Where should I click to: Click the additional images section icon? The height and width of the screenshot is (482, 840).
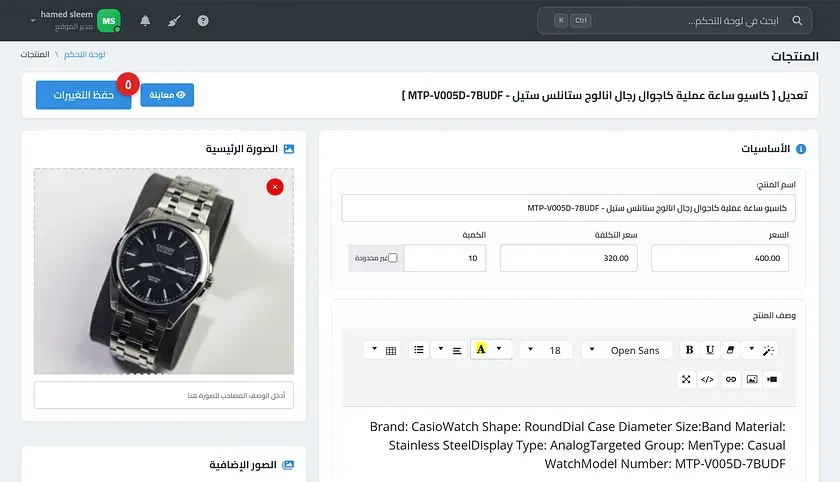pos(288,465)
